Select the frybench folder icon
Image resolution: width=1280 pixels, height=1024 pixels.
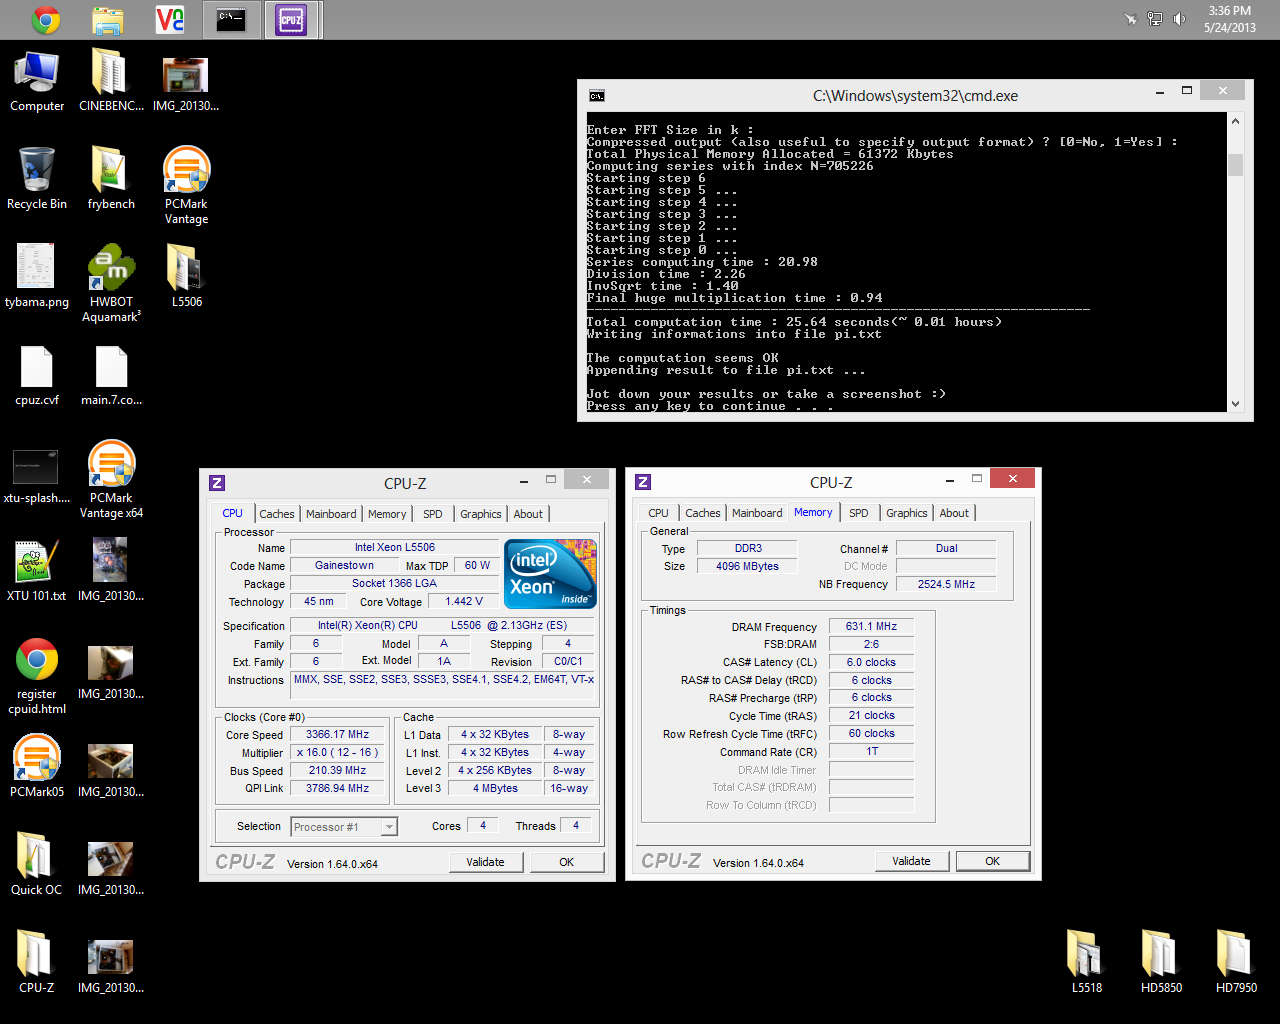111,179
